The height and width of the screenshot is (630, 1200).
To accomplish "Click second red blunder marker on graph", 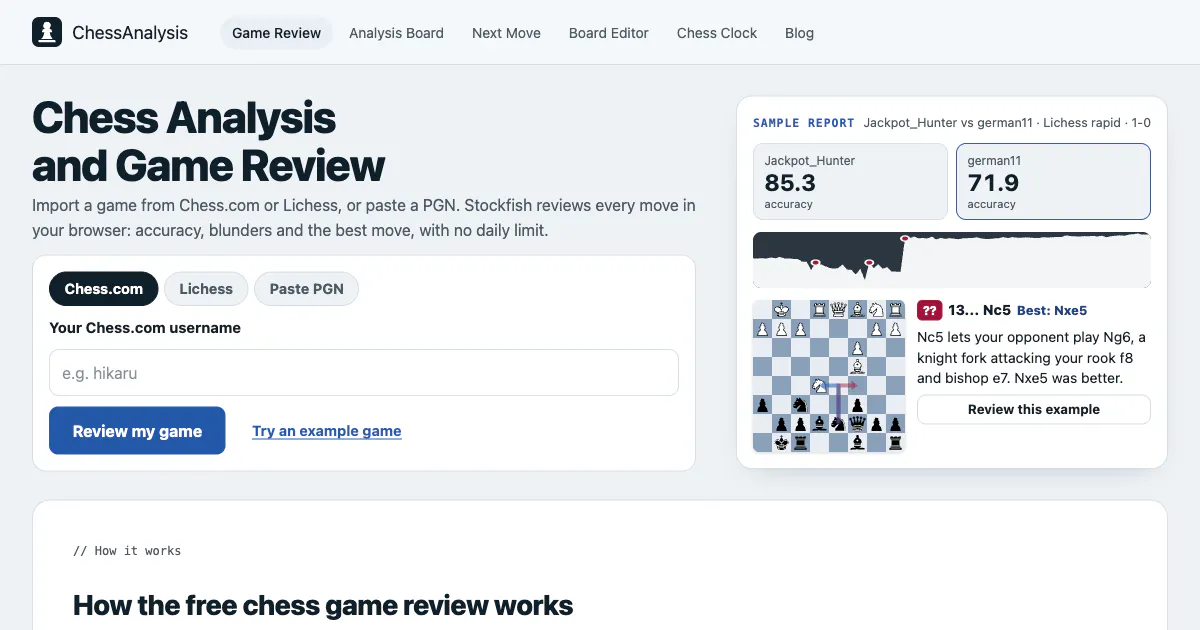I will 869,263.
